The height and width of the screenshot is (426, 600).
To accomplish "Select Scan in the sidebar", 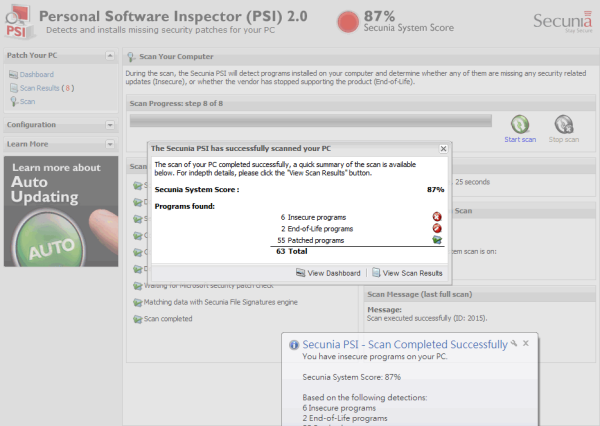I will click(x=28, y=101).
